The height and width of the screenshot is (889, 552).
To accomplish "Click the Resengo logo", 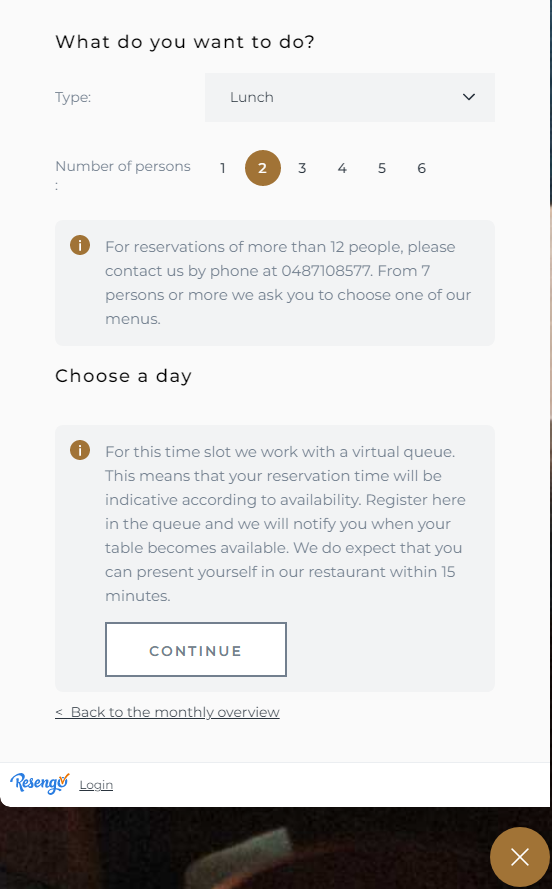I will [39, 784].
